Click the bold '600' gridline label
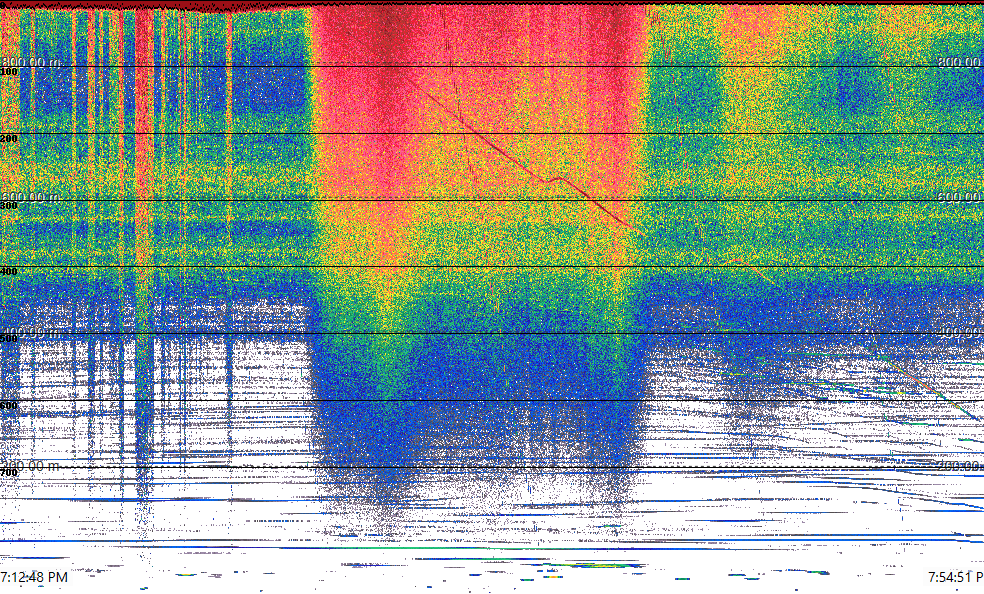984x594 pixels. 9,405
